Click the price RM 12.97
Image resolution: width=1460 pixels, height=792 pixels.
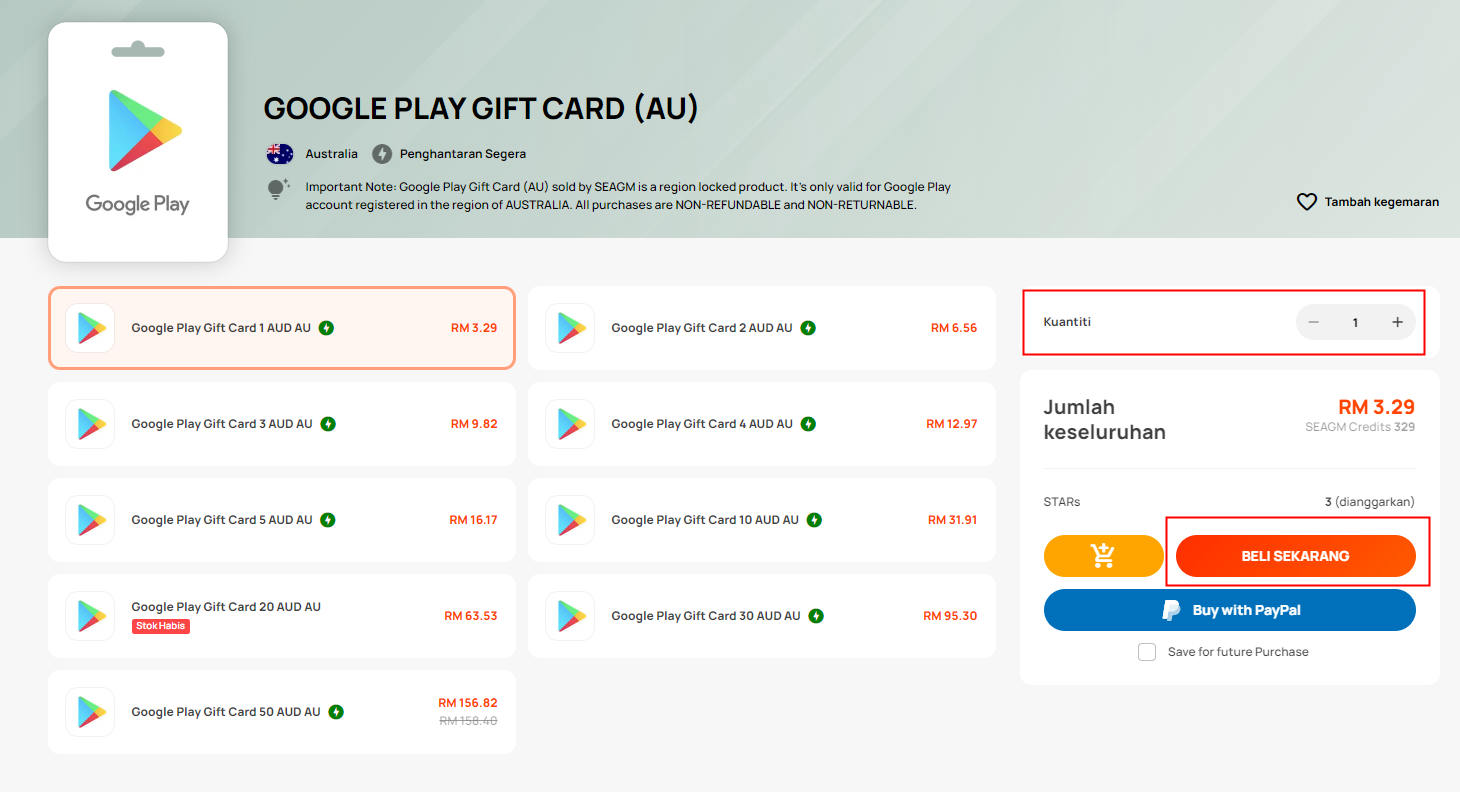[x=952, y=424]
